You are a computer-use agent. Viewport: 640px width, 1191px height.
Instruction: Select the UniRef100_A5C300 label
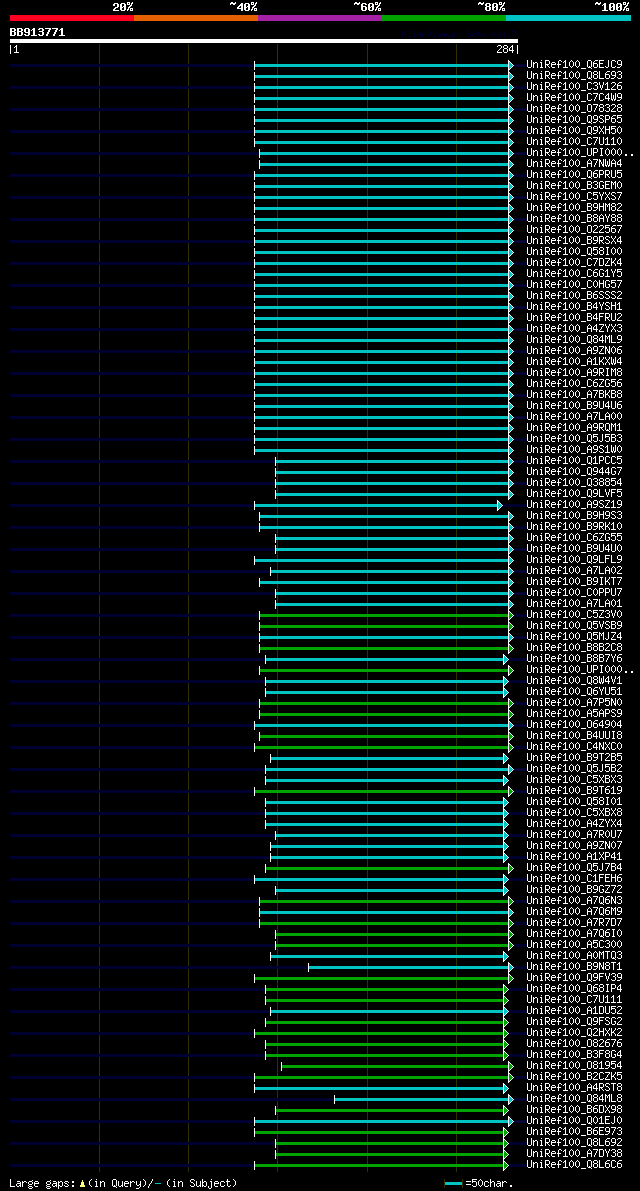(x=574, y=946)
